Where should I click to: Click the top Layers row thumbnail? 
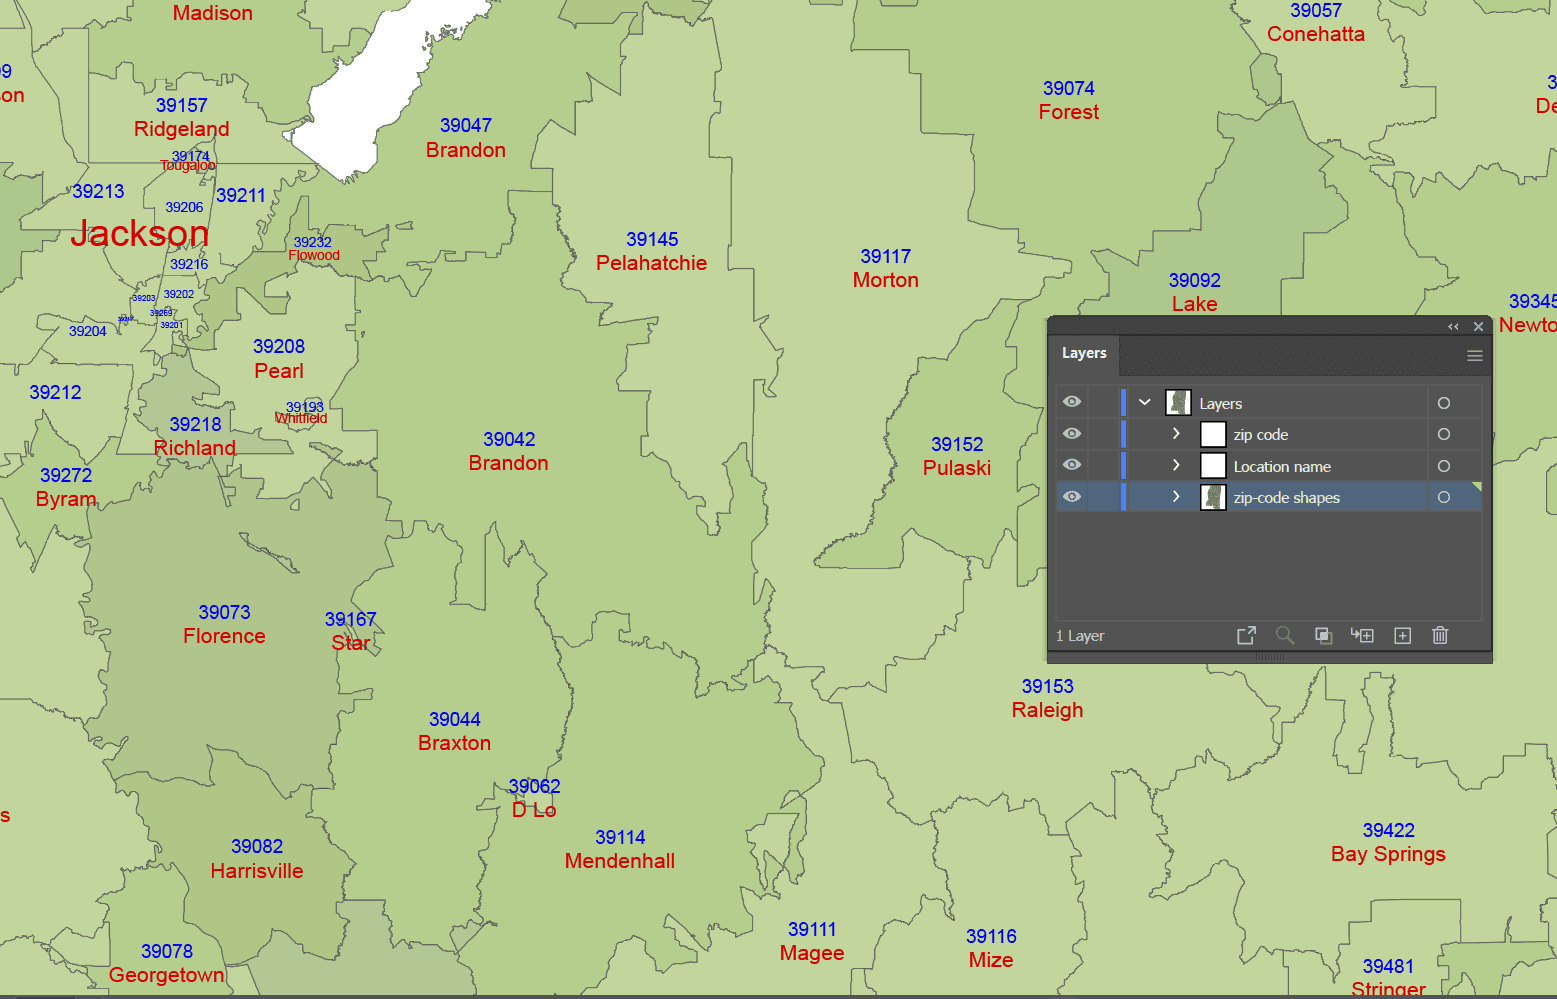[x=1178, y=403]
